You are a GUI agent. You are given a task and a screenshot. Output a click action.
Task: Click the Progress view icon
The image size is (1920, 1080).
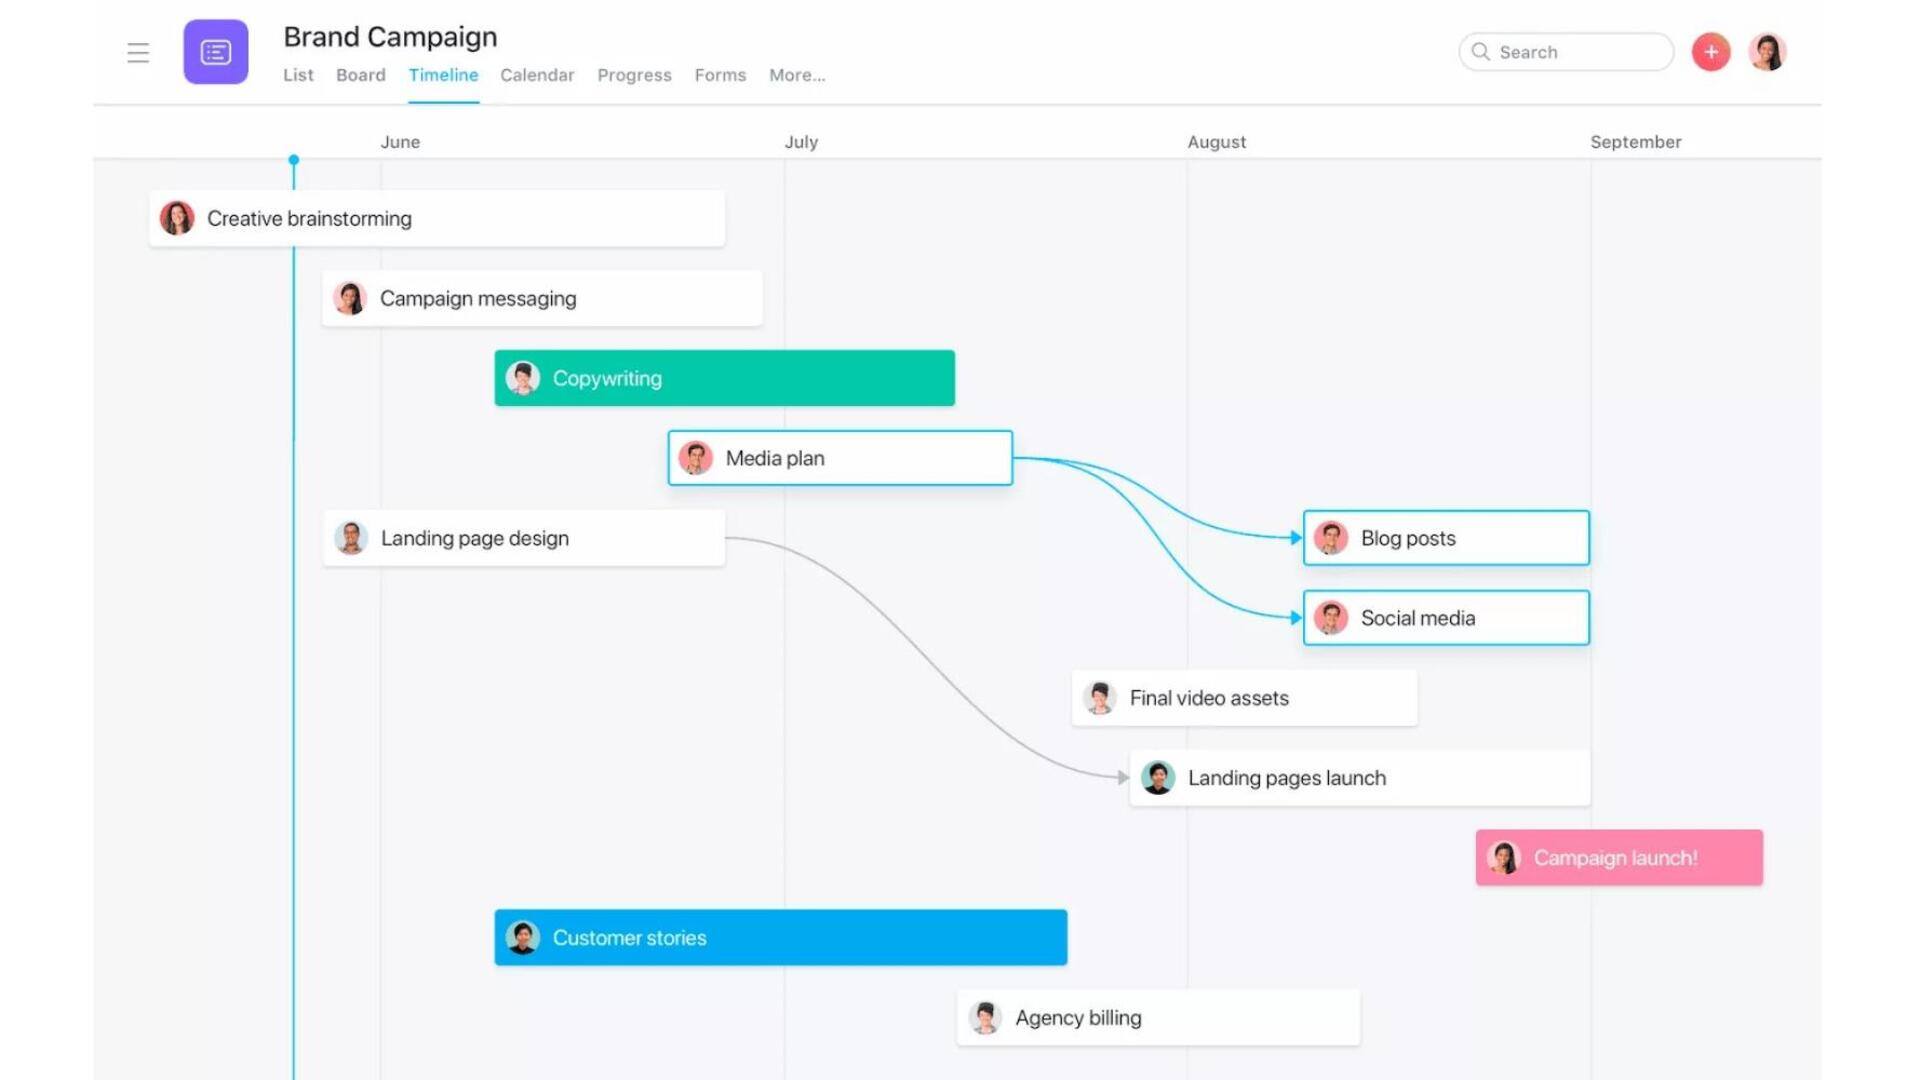[634, 75]
